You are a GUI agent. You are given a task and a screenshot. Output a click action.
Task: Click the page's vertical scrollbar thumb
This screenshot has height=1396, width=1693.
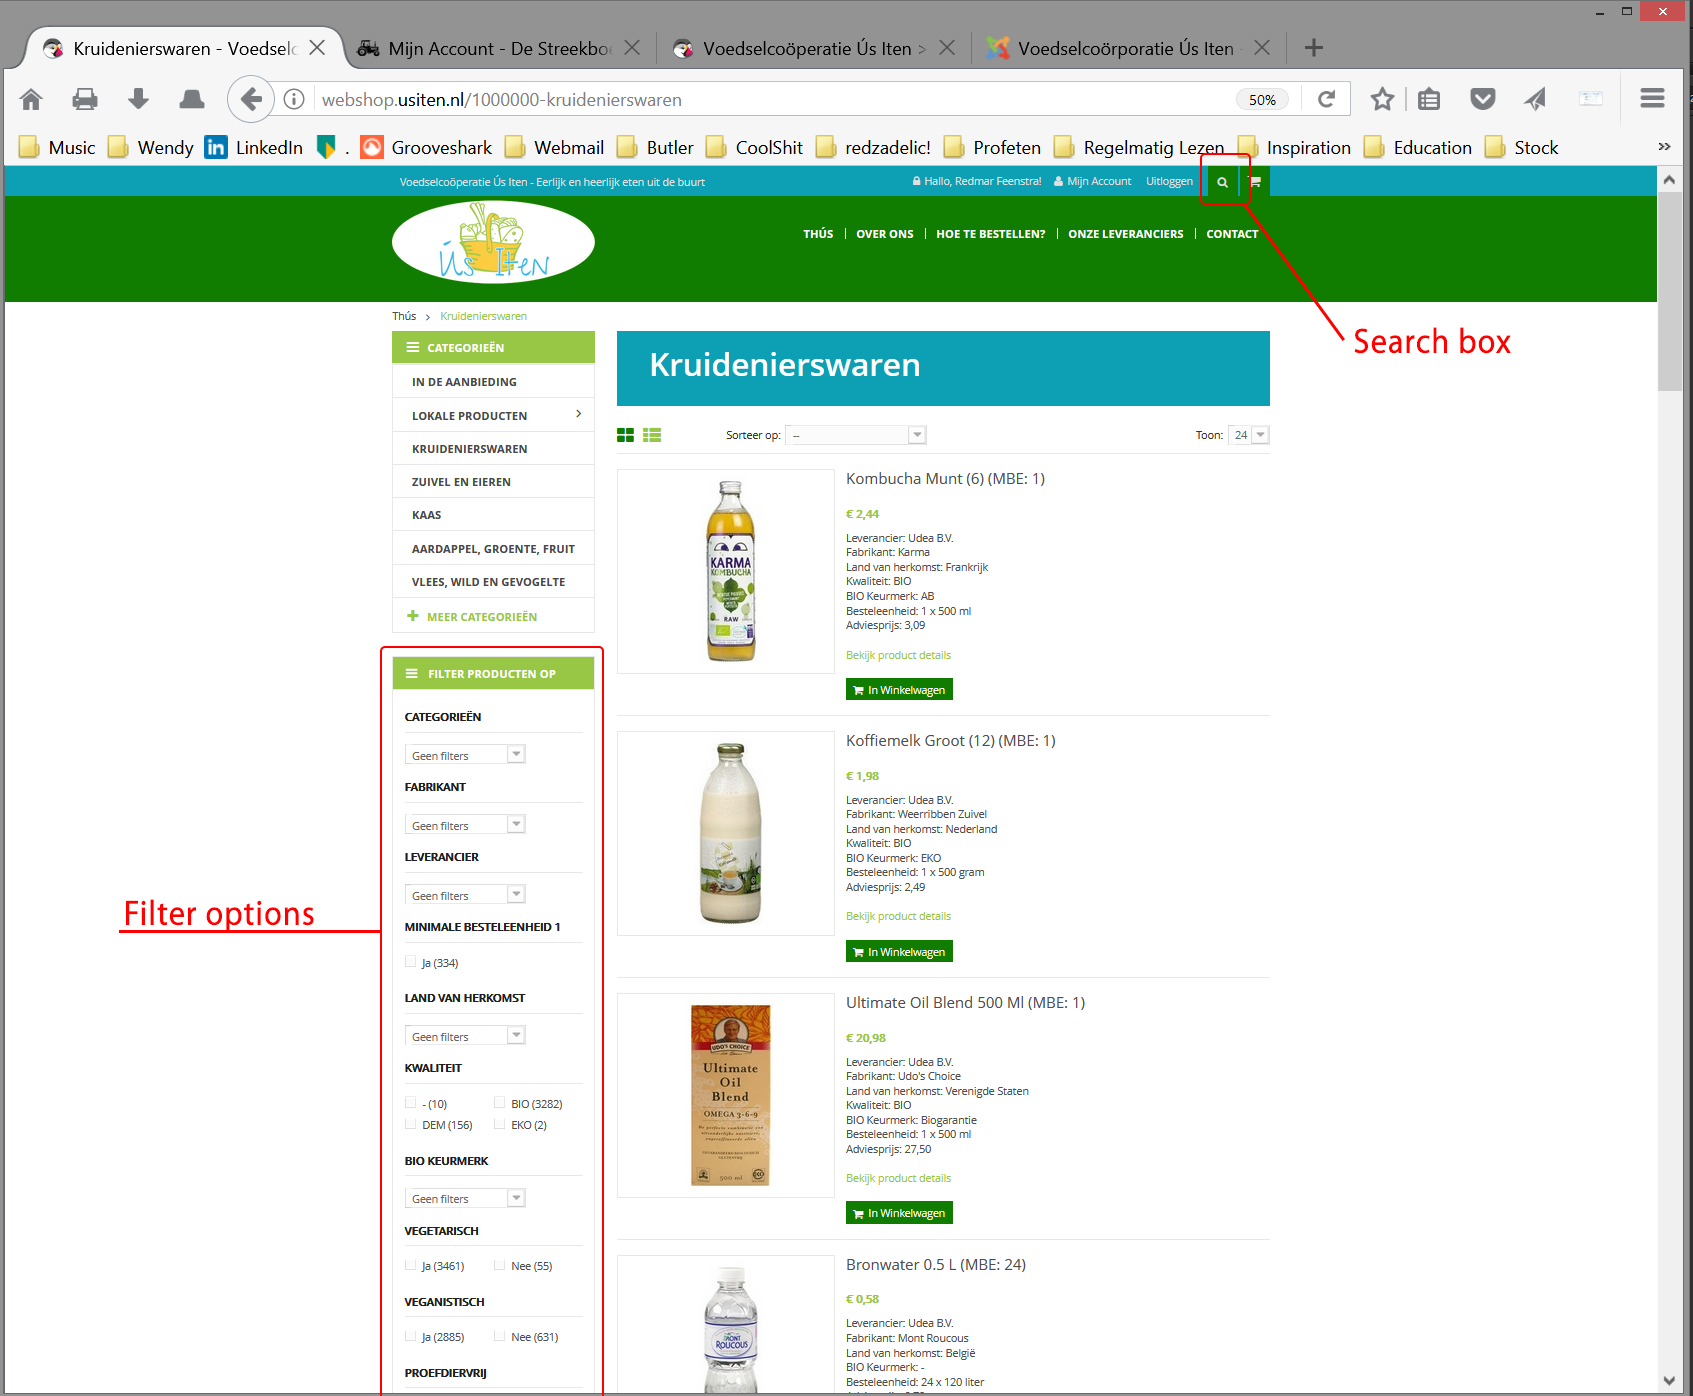pyautogui.click(x=1669, y=292)
